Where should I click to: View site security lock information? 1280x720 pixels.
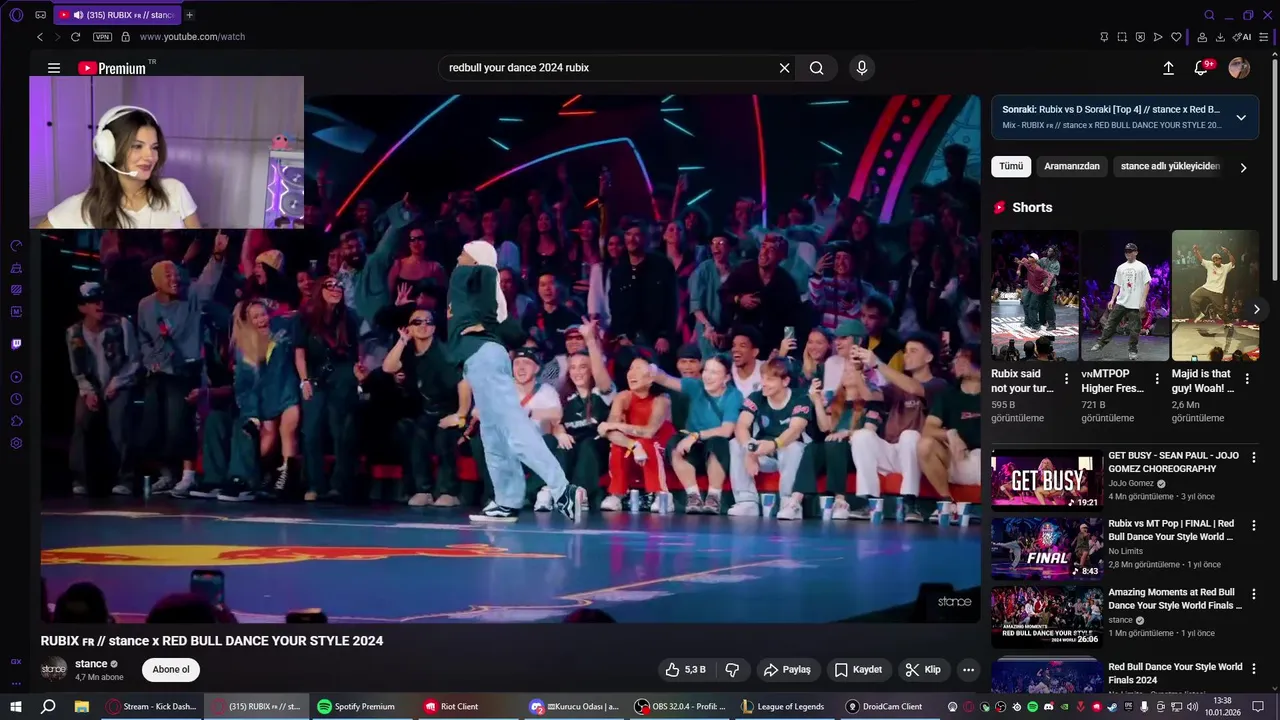pos(125,37)
